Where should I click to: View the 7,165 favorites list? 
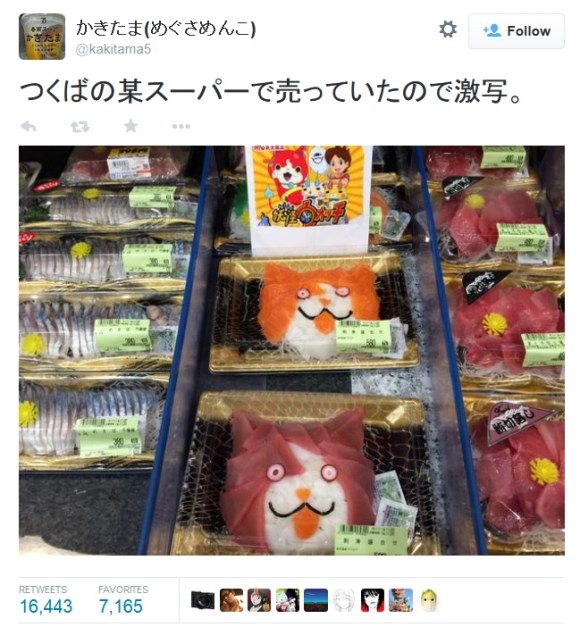(x=123, y=600)
